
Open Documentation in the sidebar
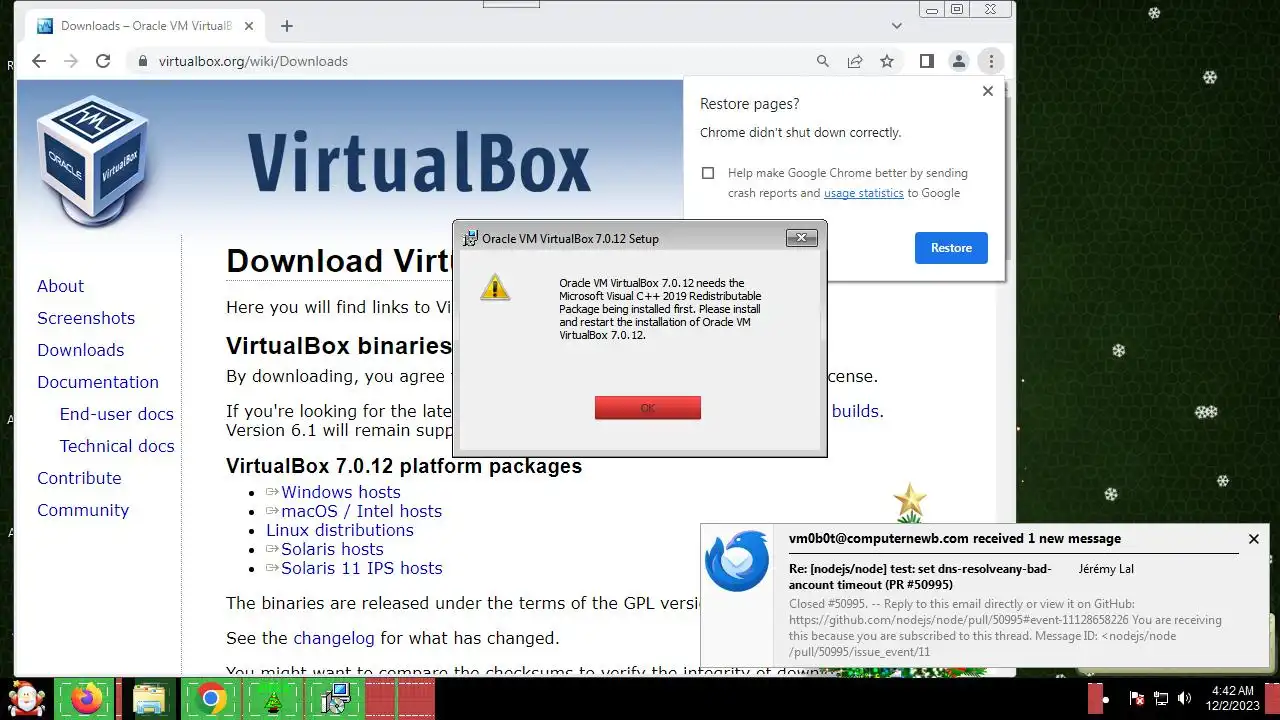(x=98, y=382)
